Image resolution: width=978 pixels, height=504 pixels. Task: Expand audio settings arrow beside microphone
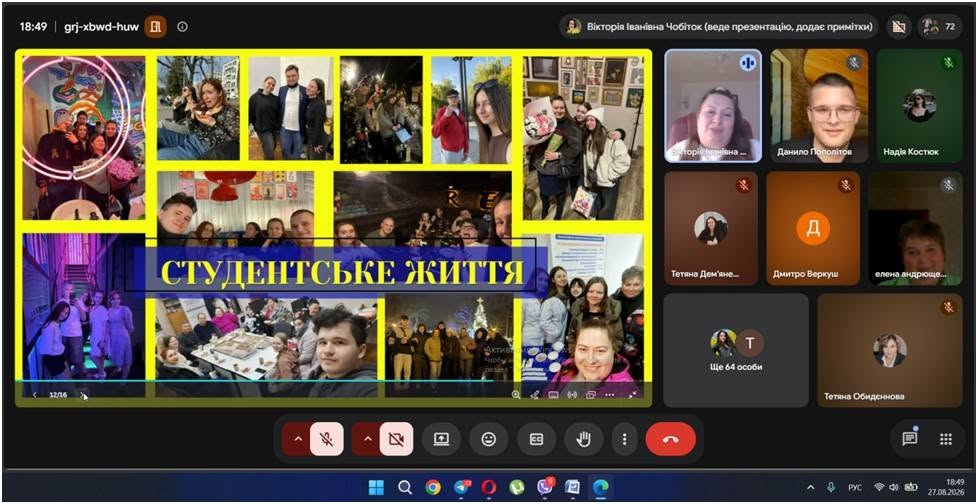(x=298, y=439)
